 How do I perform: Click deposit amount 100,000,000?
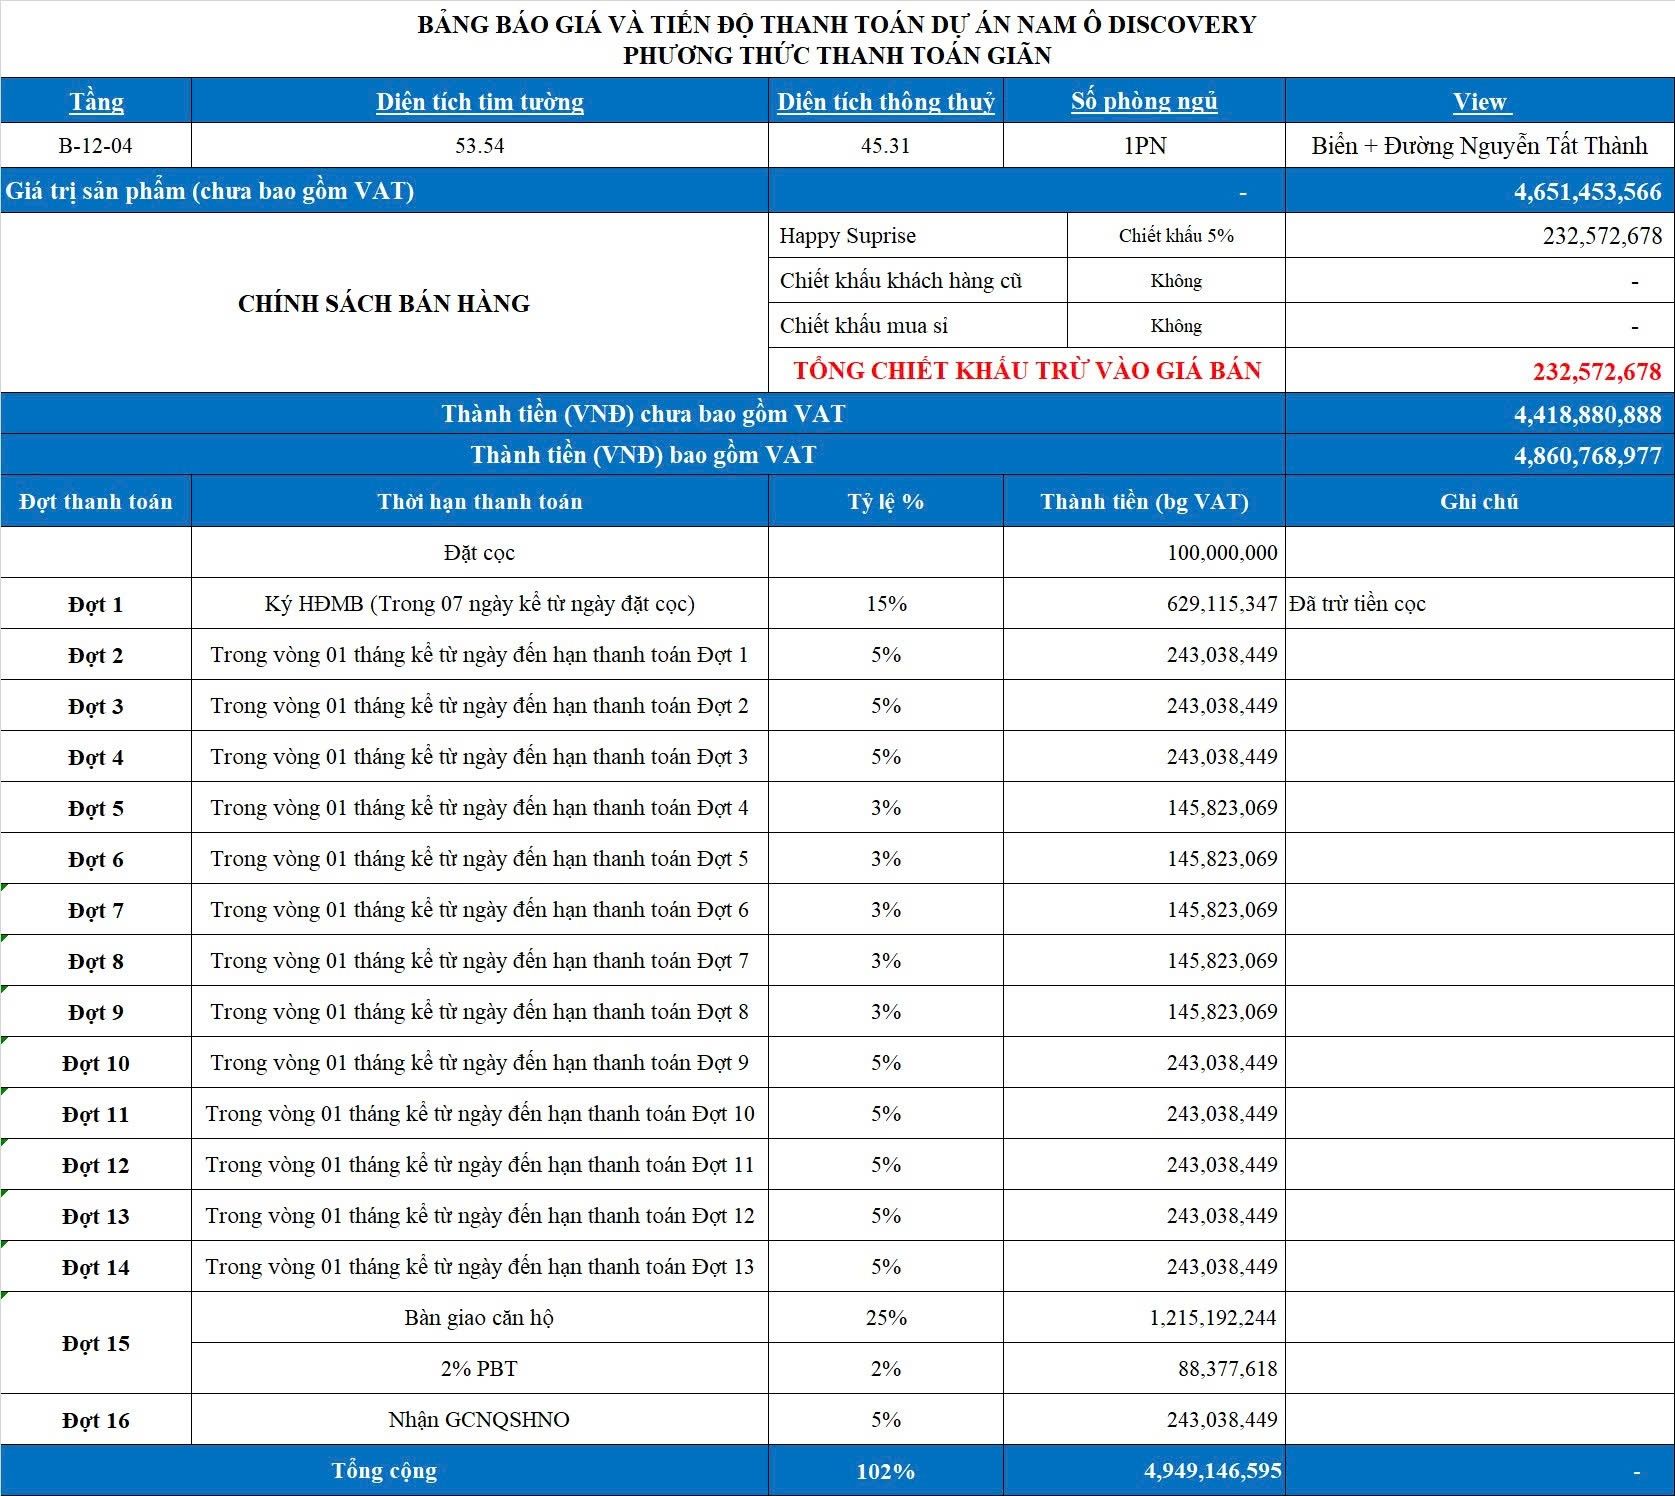tap(1144, 552)
